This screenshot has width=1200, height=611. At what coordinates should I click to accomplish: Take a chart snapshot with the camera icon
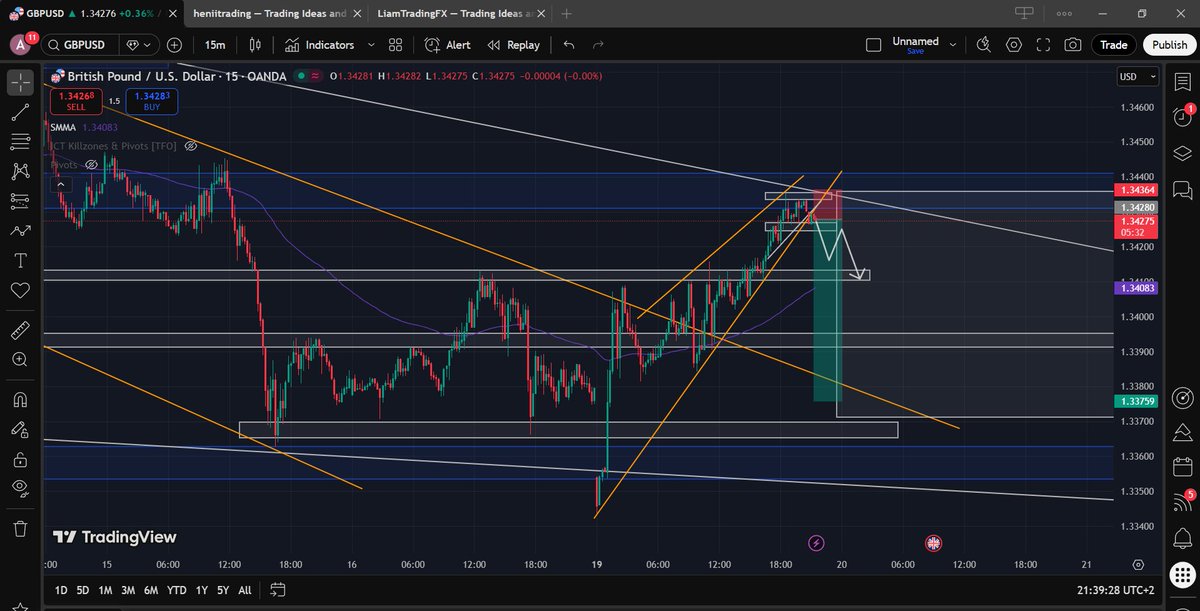pyautogui.click(x=1072, y=45)
